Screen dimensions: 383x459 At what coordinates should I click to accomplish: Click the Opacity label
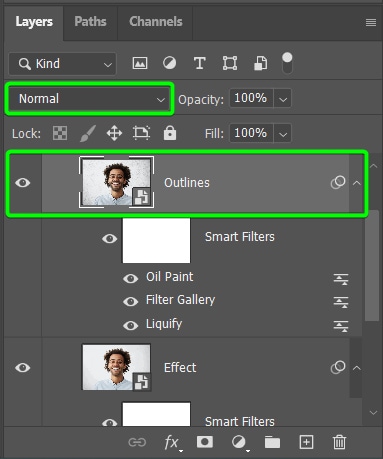tap(201, 100)
